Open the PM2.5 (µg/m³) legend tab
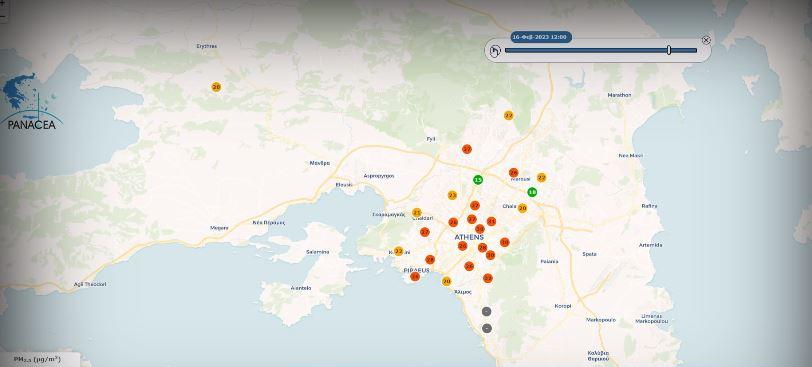 (38, 359)
